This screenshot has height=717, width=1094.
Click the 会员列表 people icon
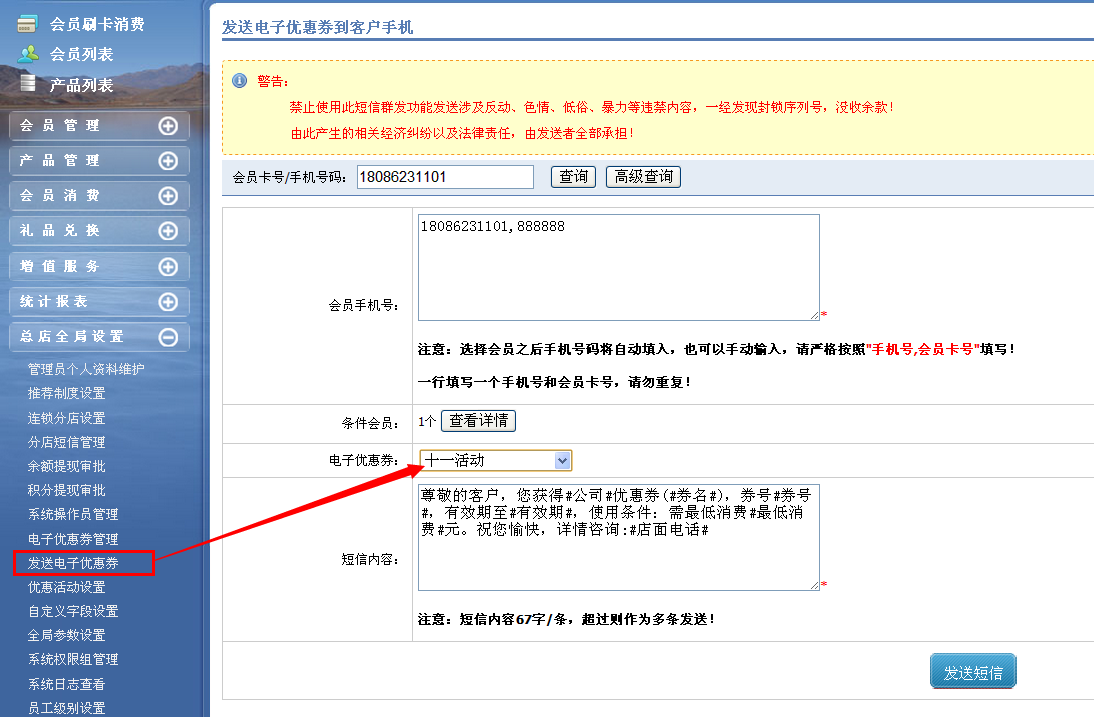coord(28,54)
